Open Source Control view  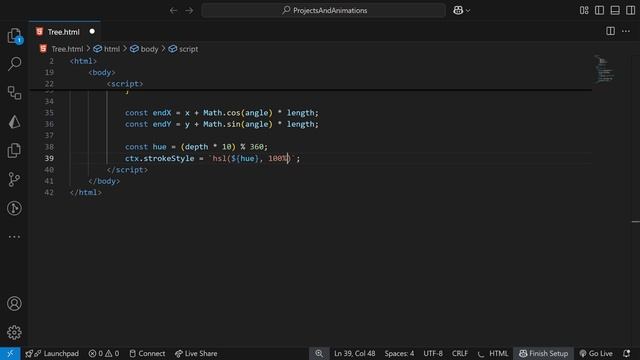point(14,179)
